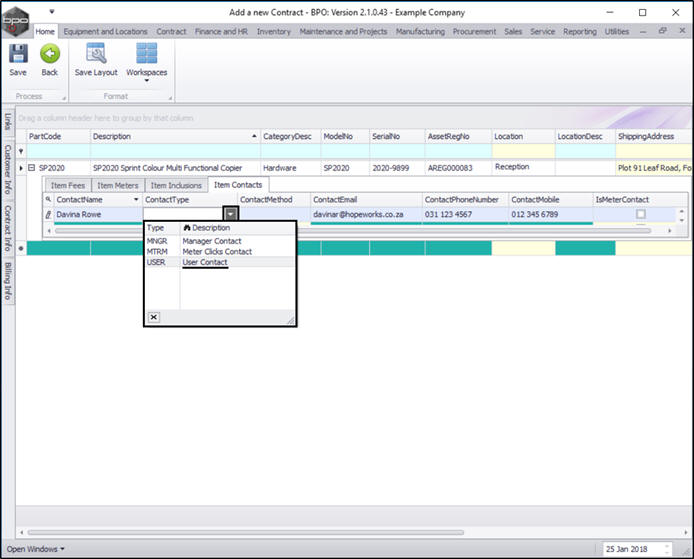Screen dimensions: 694x559
Task: Click the bottom horizontal scrollbar
Action: (x=246, y=532)
